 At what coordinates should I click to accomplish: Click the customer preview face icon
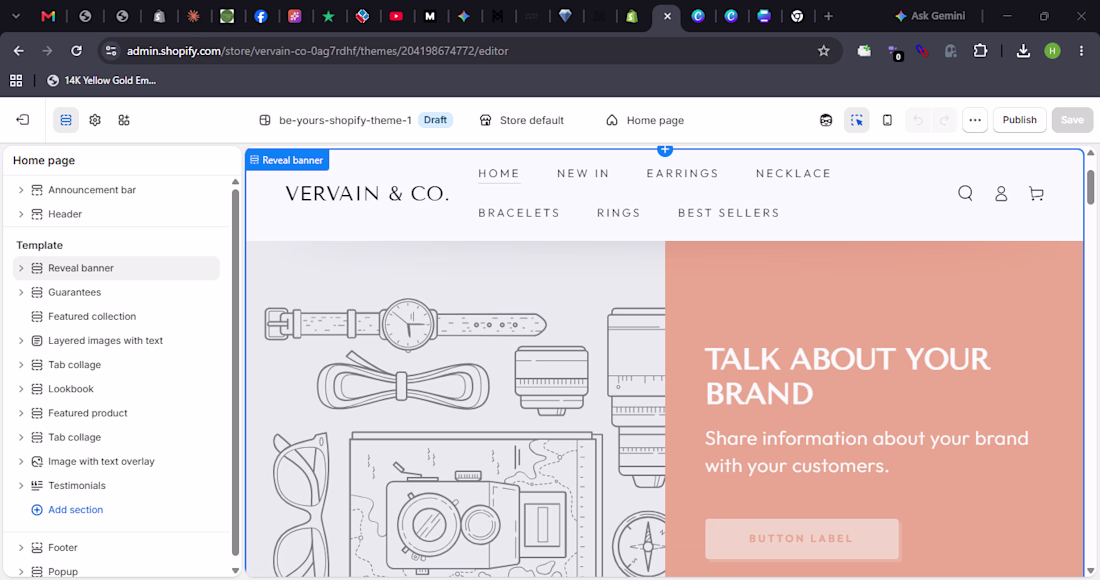[826, 120]
